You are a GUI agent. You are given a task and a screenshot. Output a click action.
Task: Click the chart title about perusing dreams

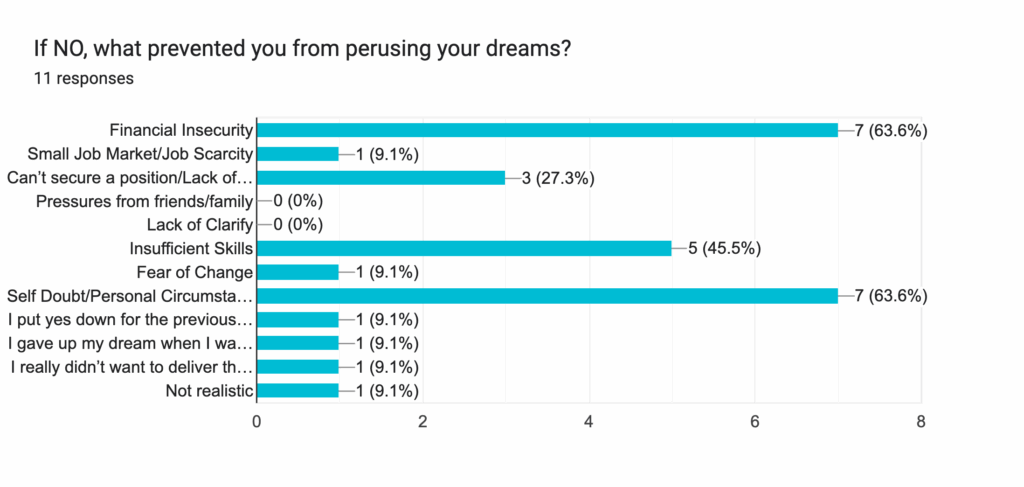(302, 48)
